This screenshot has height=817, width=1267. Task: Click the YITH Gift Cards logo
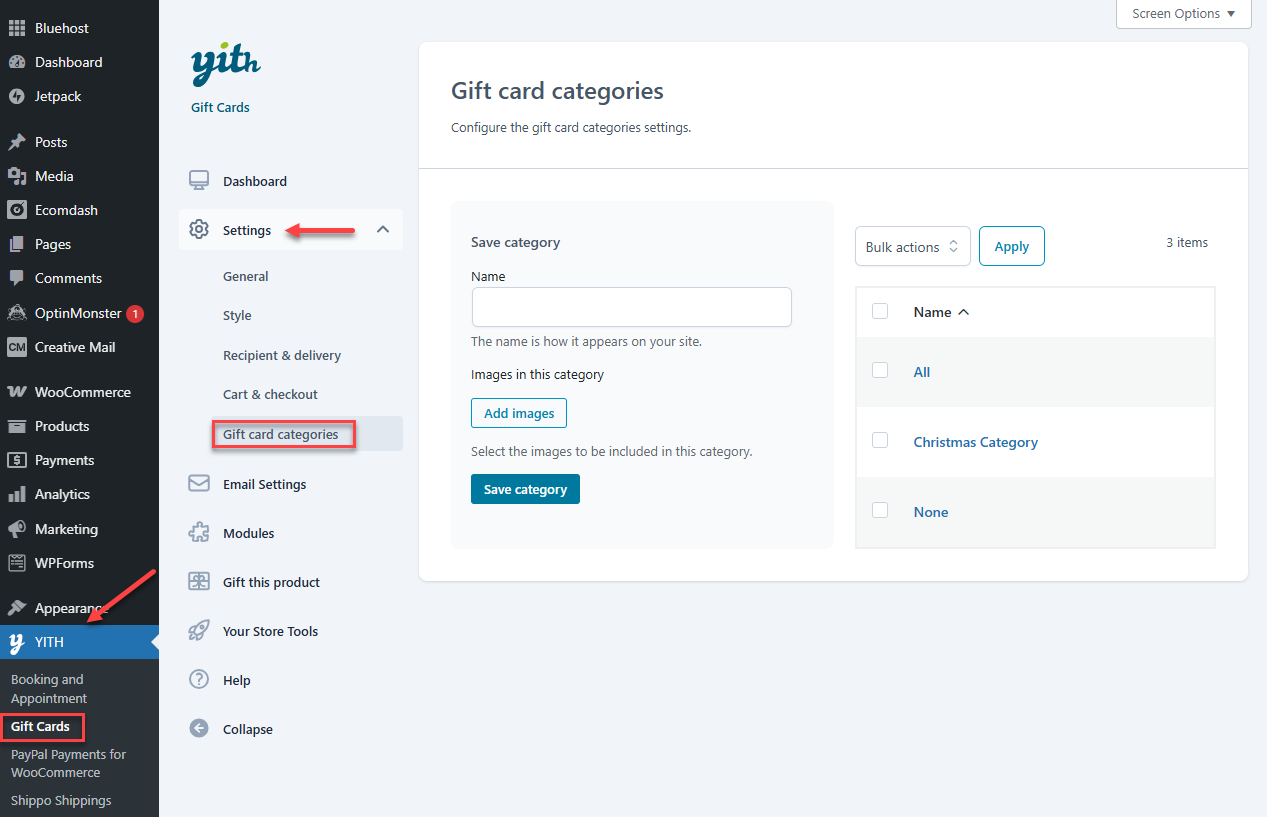(225, 64)
